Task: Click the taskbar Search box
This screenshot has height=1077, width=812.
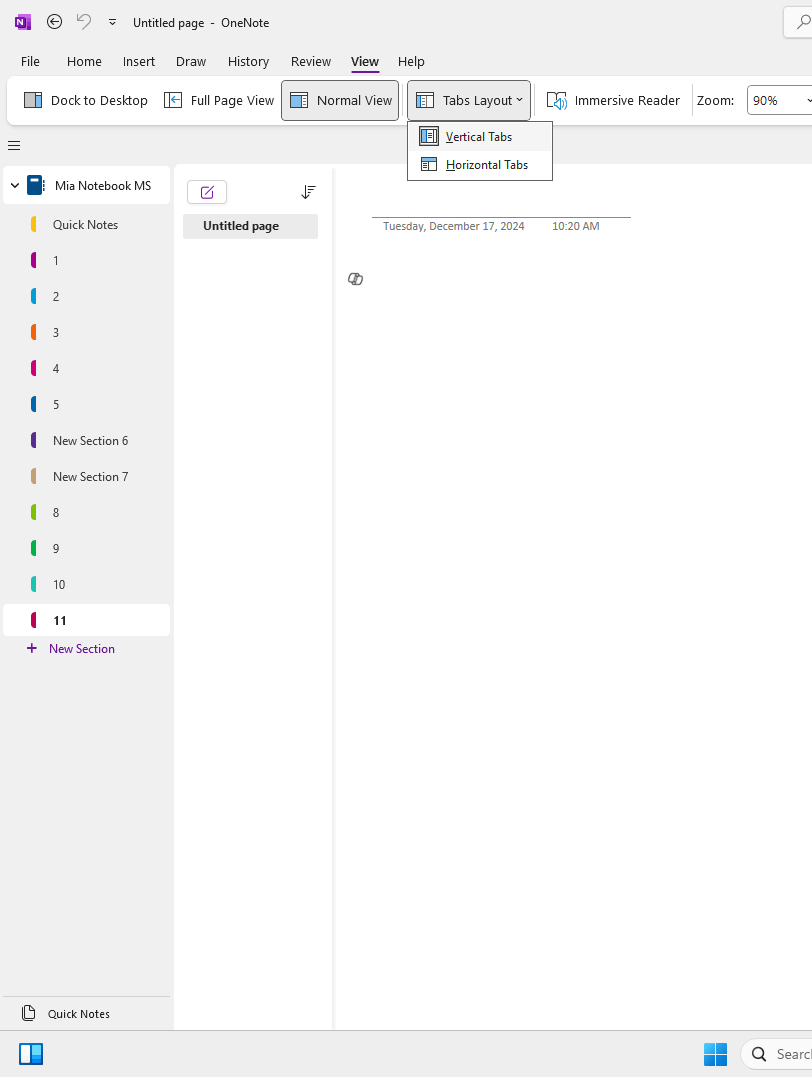Action: [777, 1054]
